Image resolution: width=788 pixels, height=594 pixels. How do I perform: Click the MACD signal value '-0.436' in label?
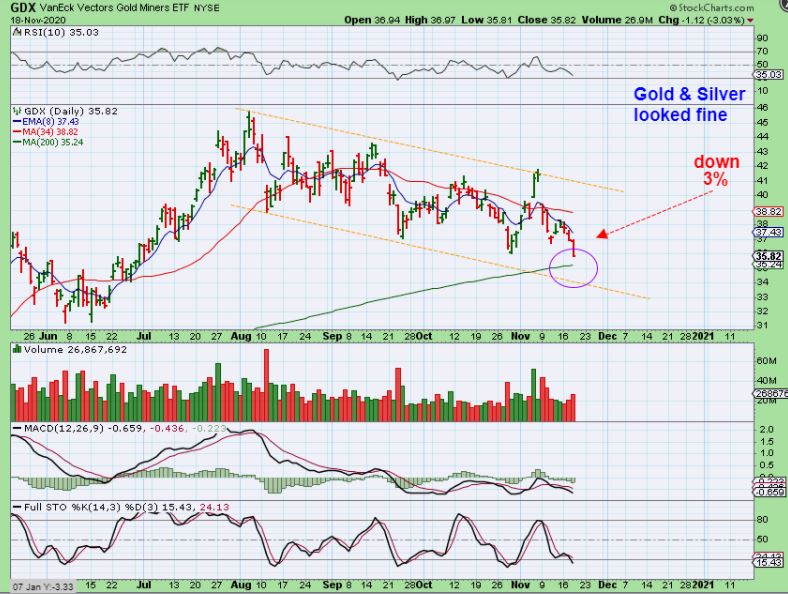tap(167, 429)
